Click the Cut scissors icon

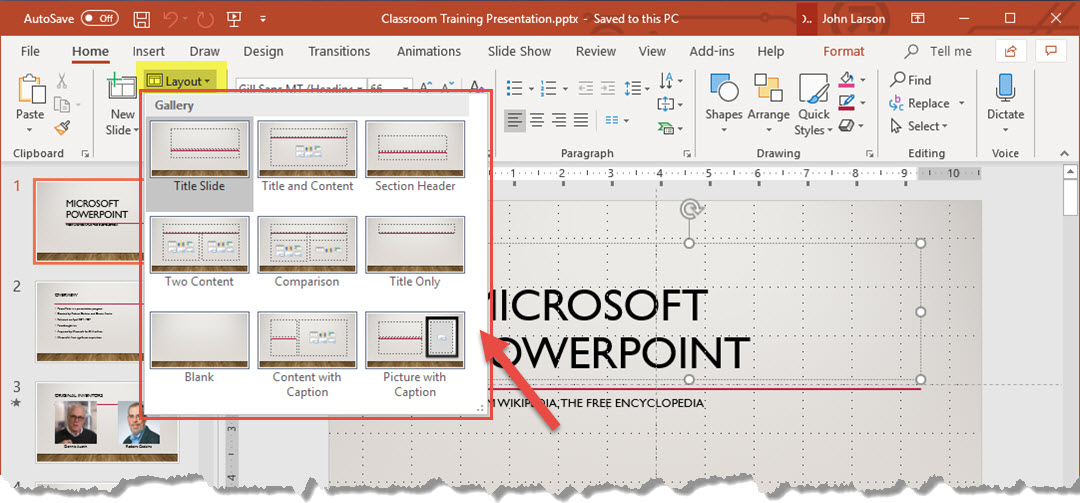62,81
